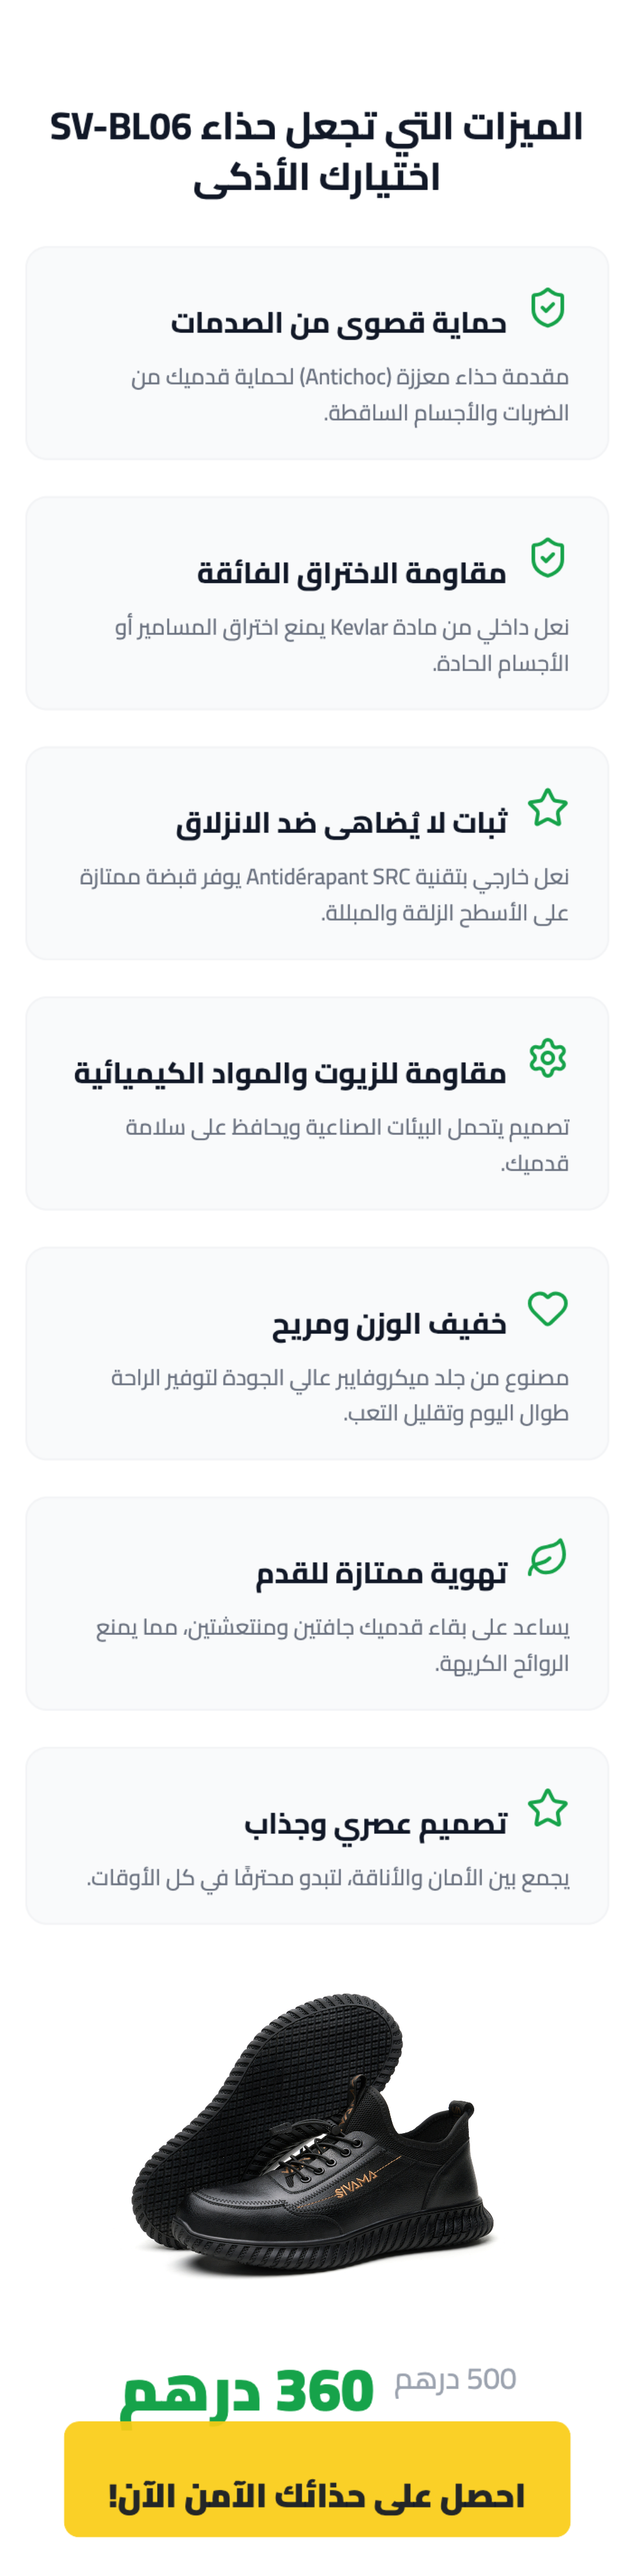Click the leaf icon beside تهوية ممتازة للقدم
Screen dimensions: 634x2576
(x=547, y=1558)
